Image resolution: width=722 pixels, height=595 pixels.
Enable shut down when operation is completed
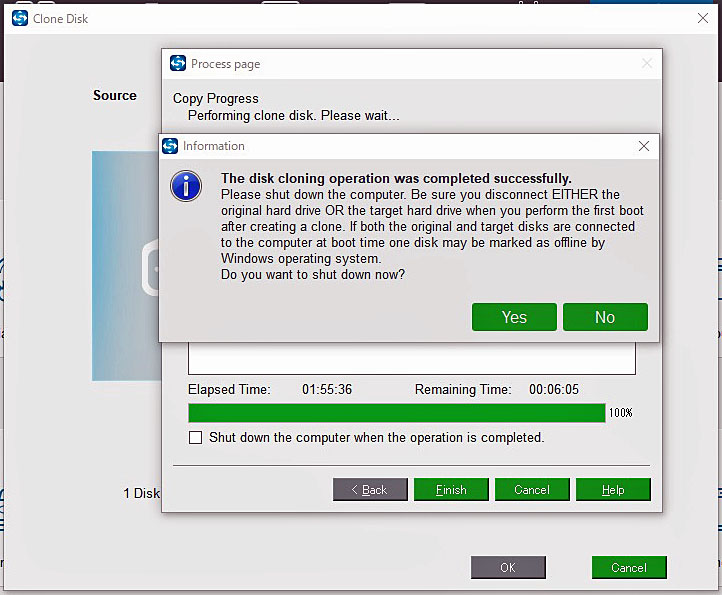point(195,438)
